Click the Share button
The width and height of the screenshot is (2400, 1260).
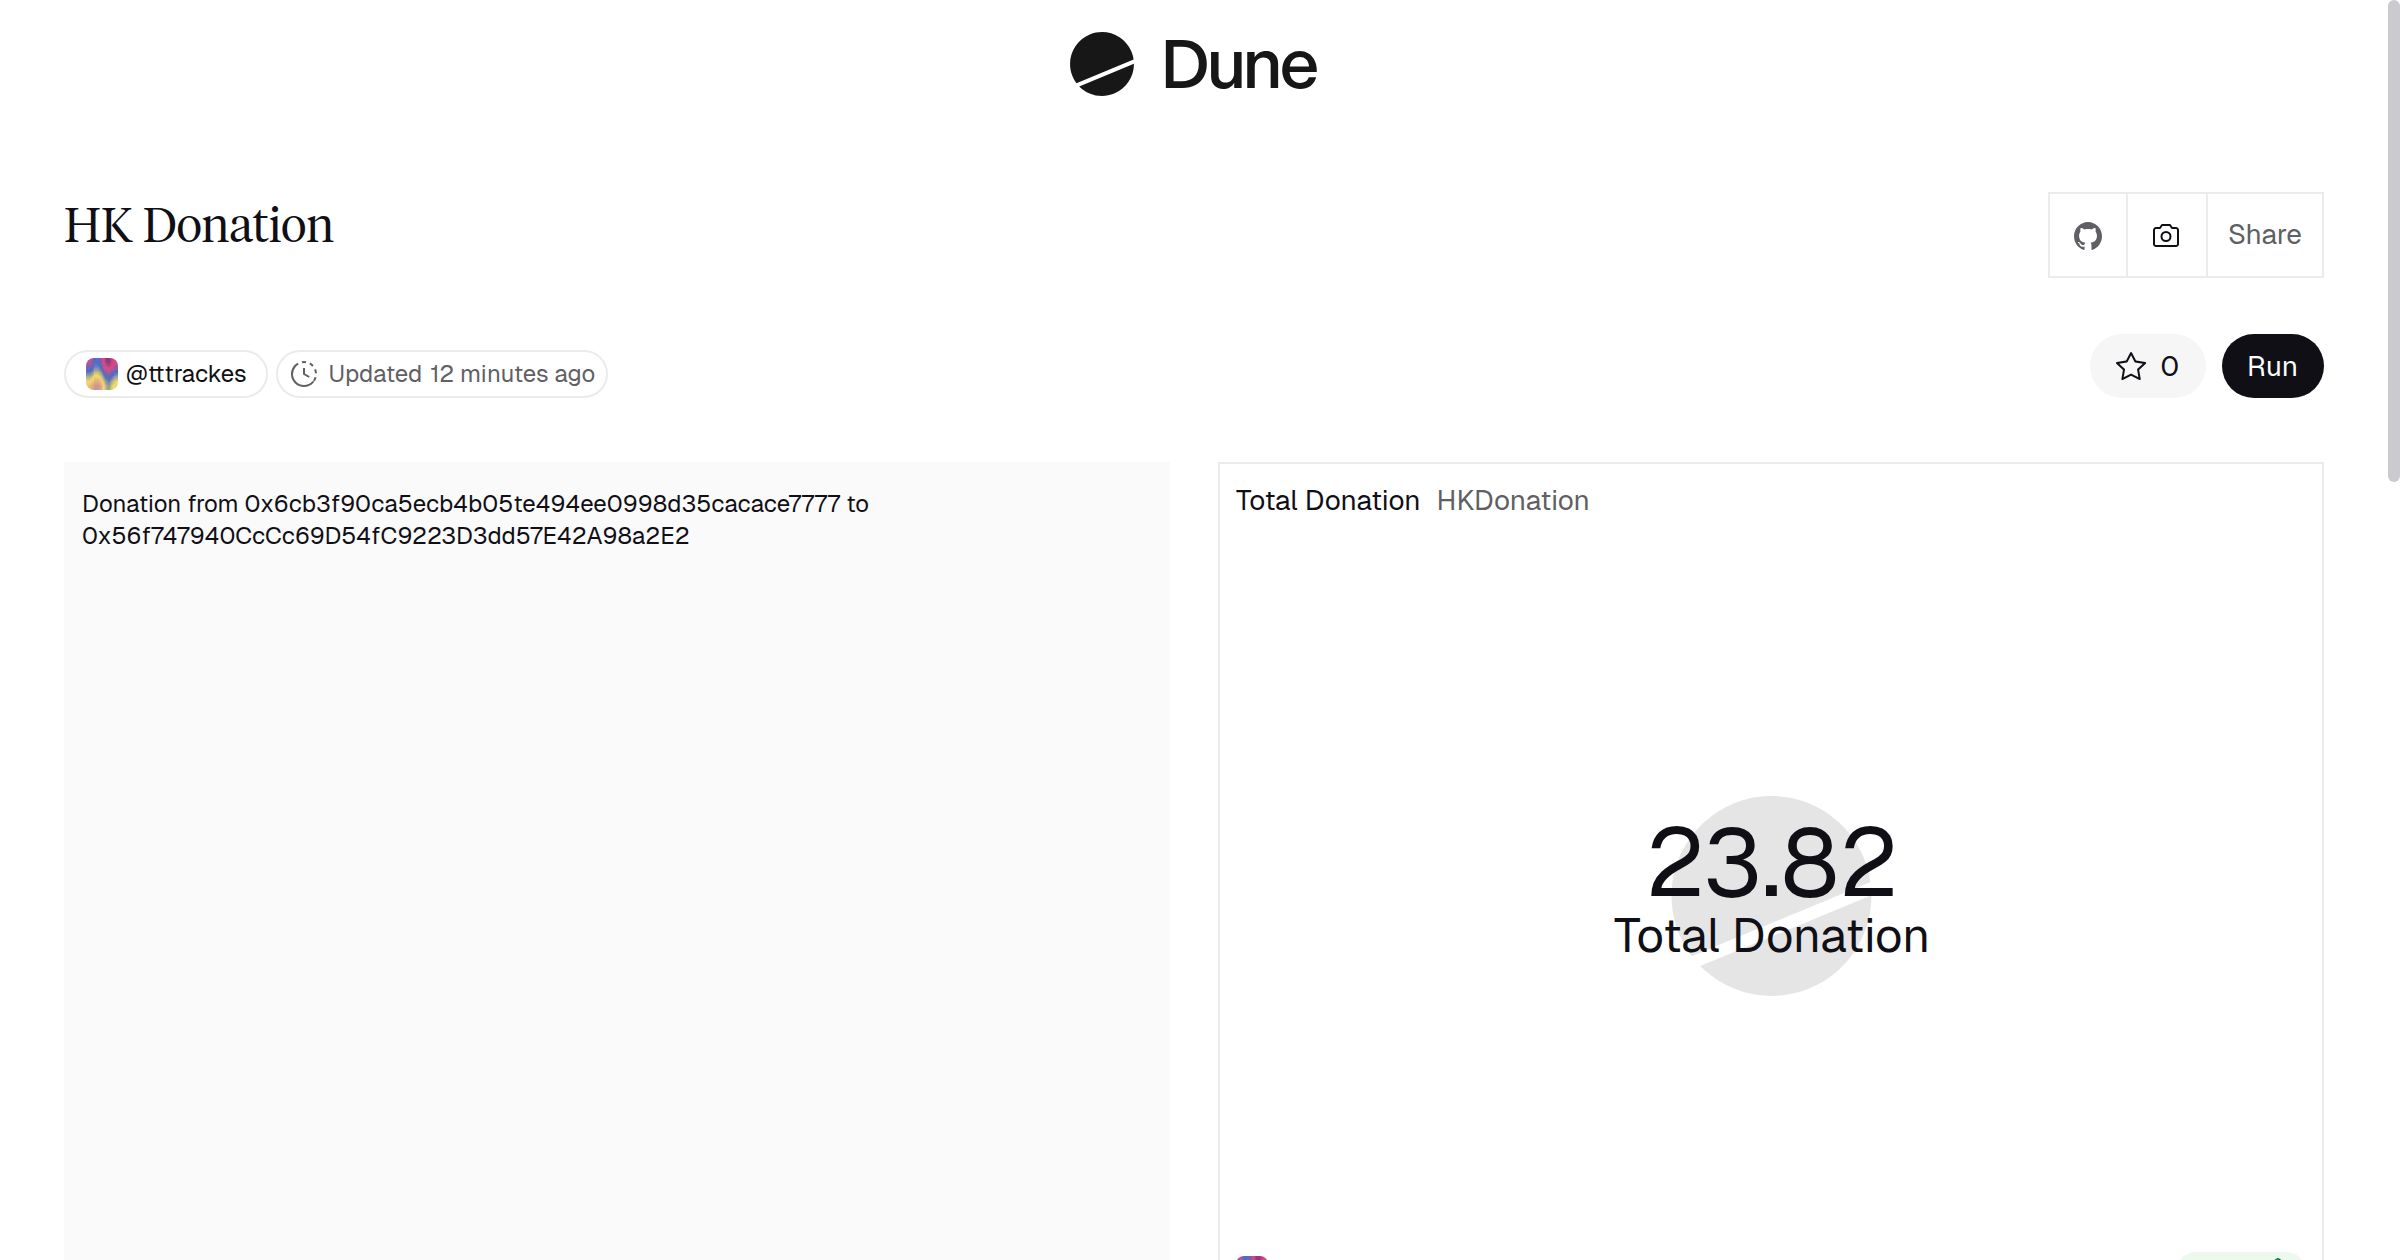(2264, 235)
